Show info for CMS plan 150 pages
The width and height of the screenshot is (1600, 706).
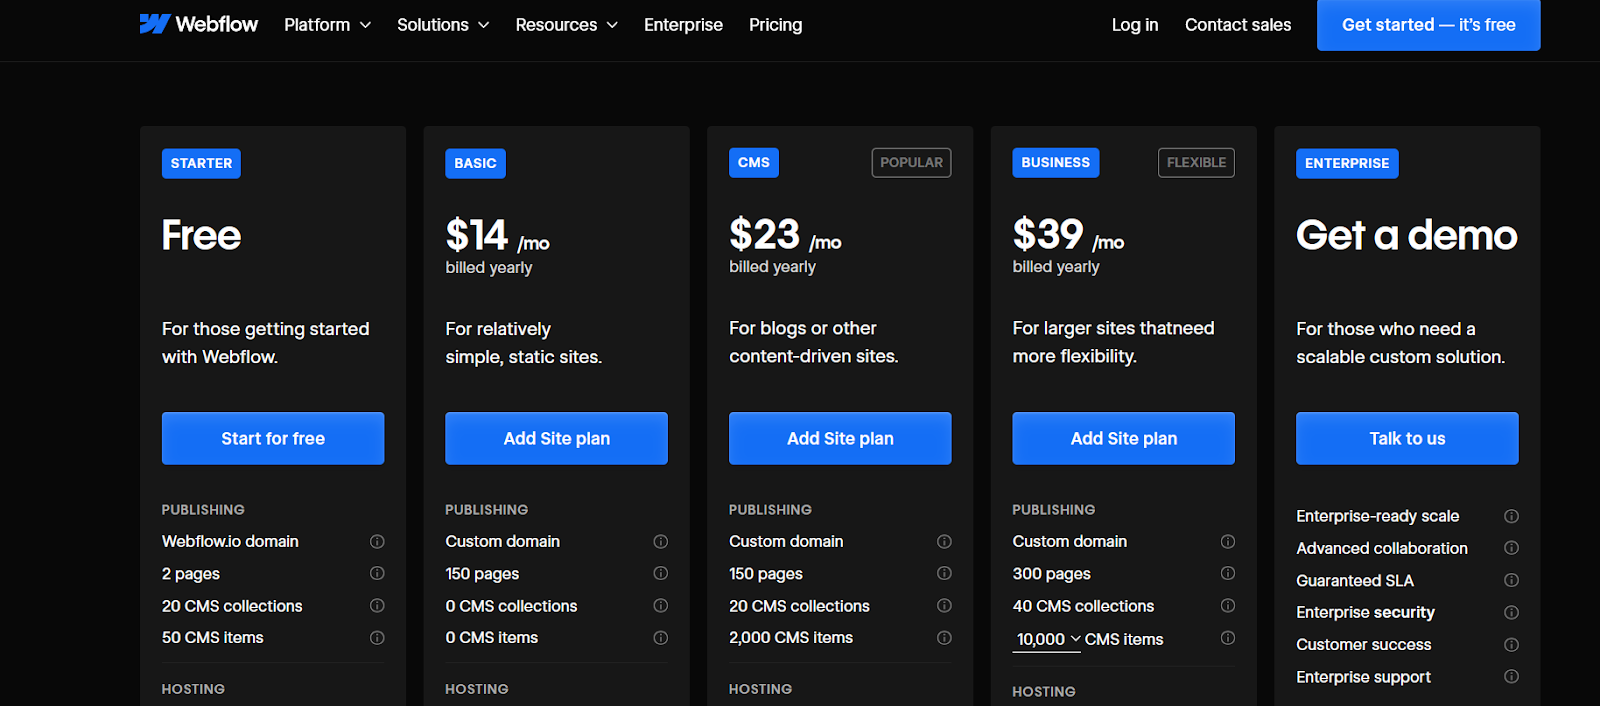coord(944,573)
